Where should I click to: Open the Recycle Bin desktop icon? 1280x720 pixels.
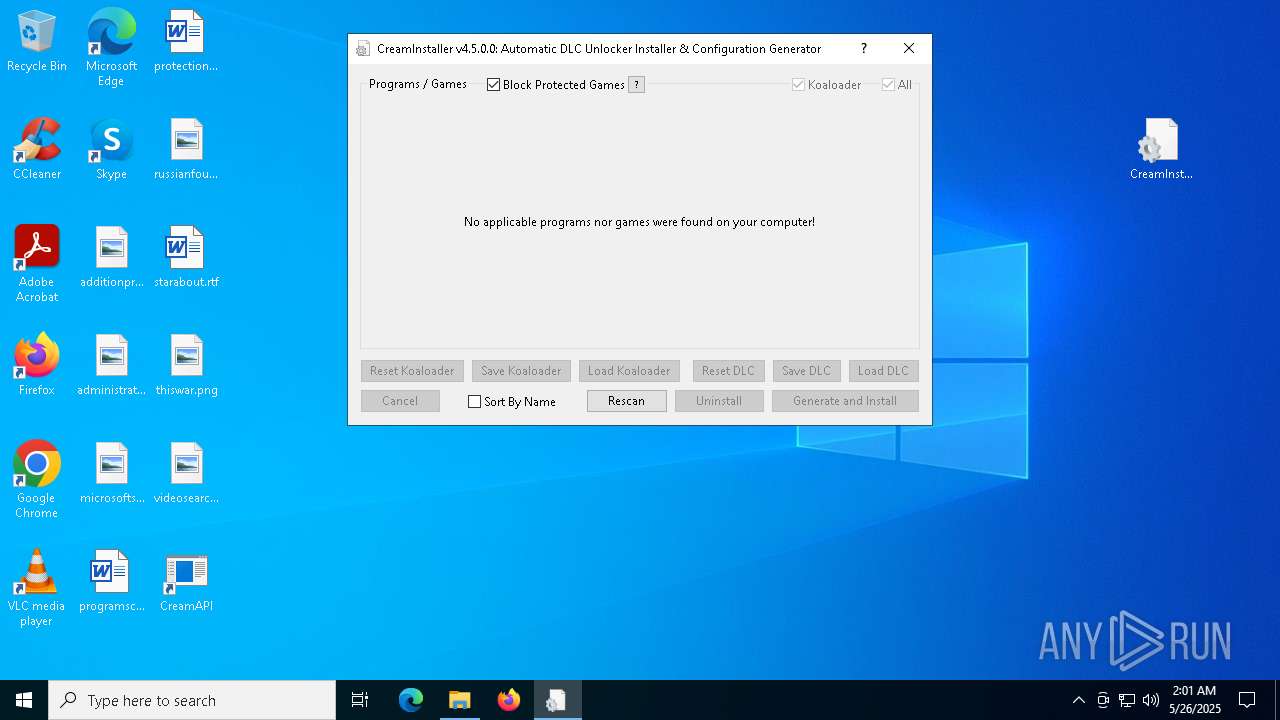point(36,42)
